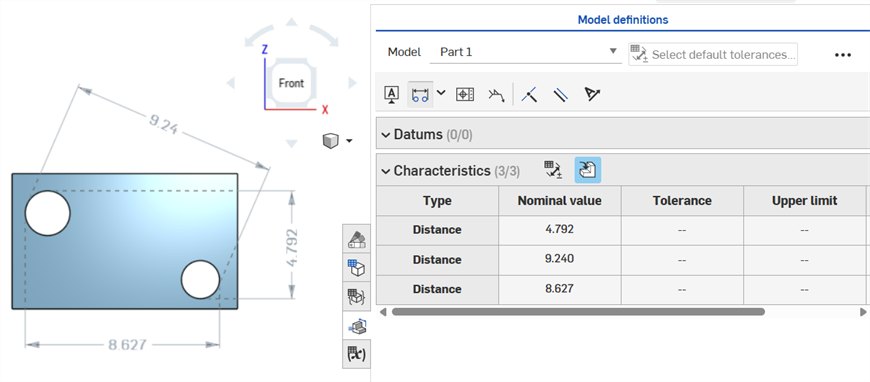The height and width of the screenshot is (382, 870).
Task: Select the angle construction tool icon
Action: (592, 94)
